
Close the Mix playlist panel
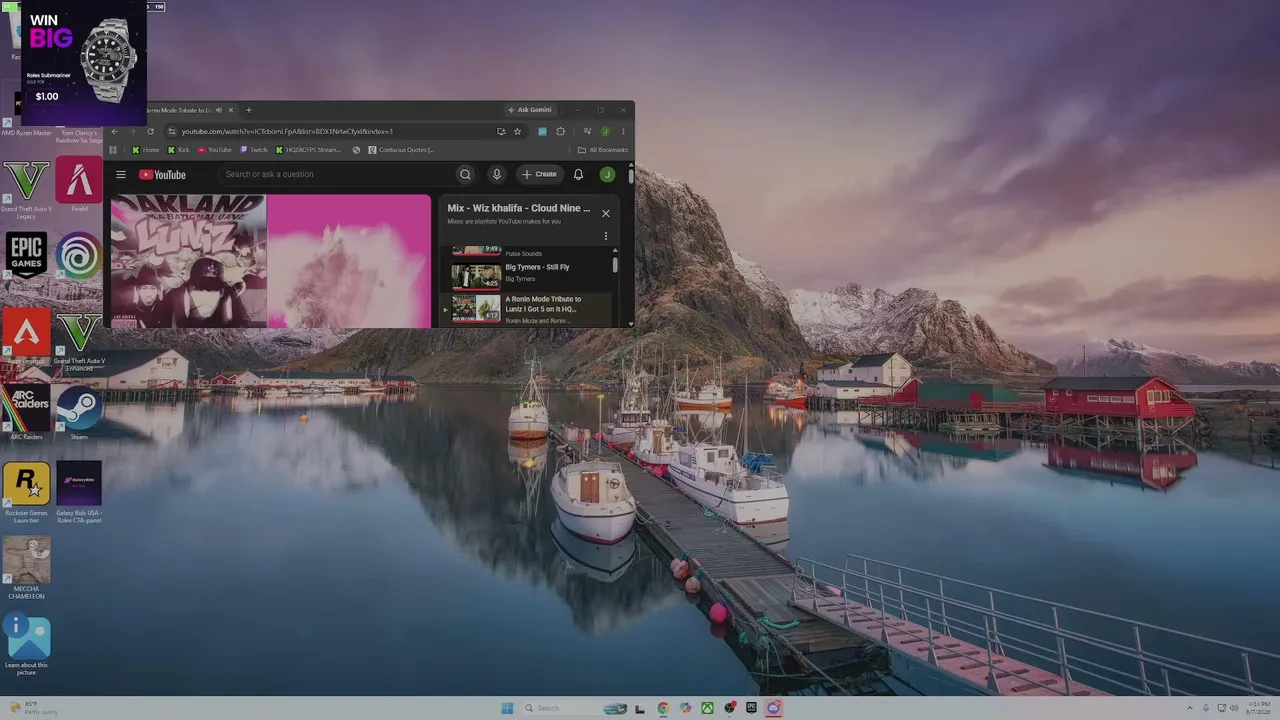605,213
